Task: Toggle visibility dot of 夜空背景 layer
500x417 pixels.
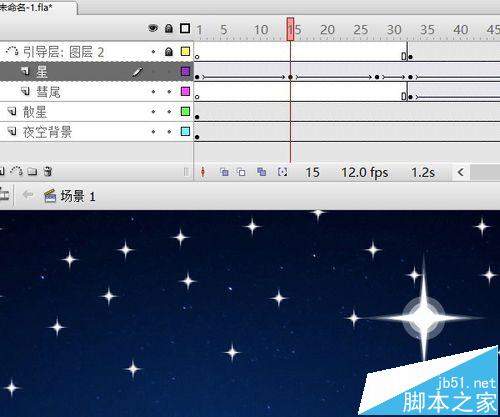Action: 153,132
